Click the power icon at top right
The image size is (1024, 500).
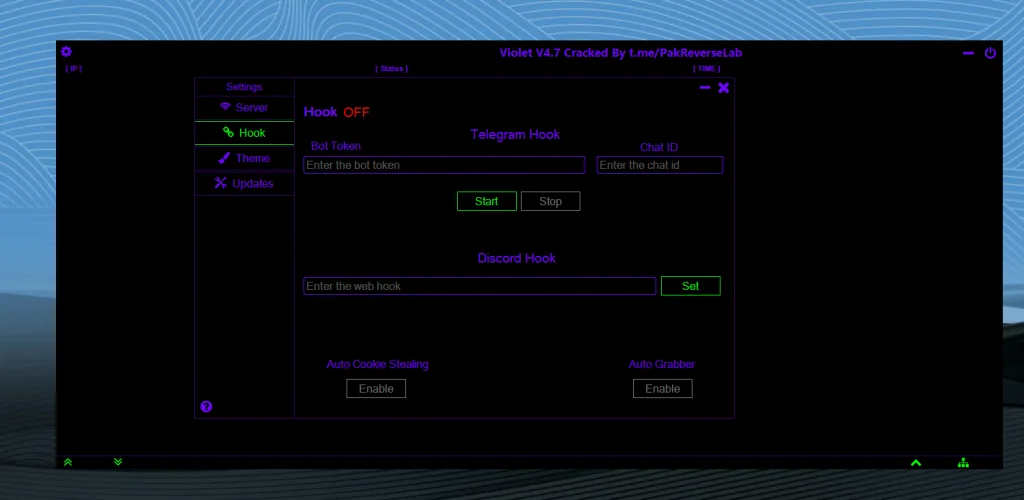click(990, 53)
